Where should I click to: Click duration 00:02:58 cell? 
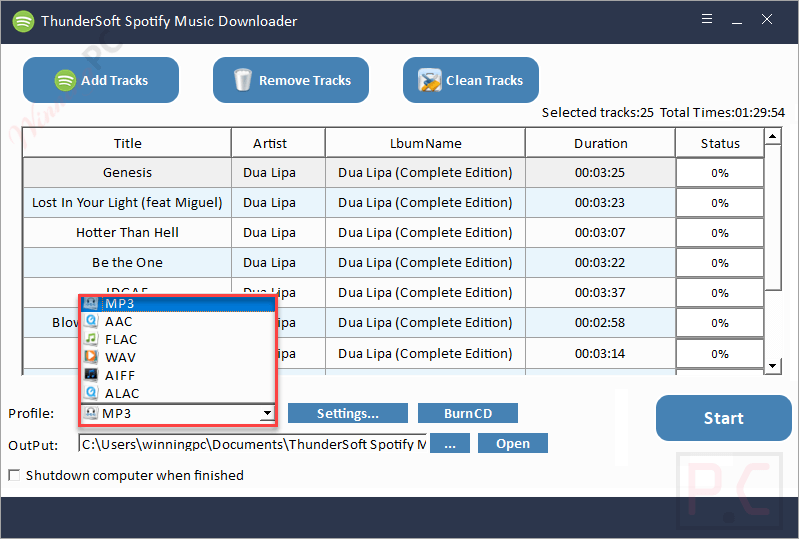tap(600, 323)
